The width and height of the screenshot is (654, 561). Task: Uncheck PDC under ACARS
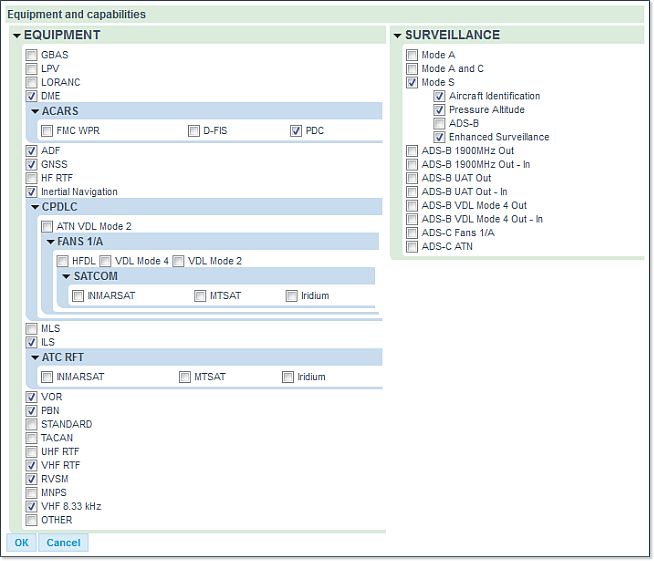[296, 131]
